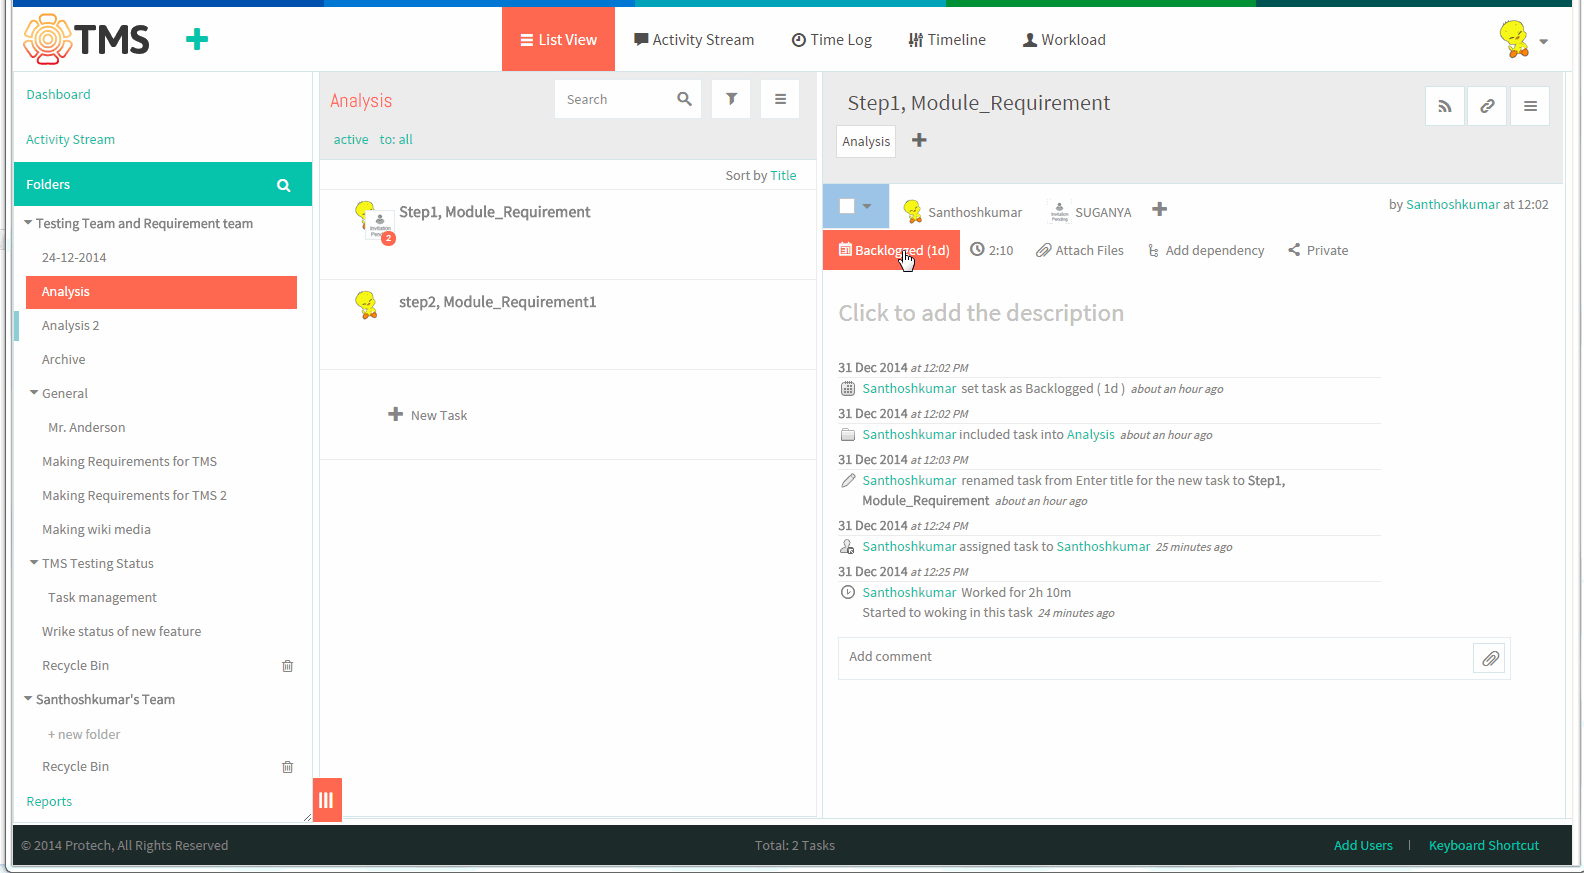Switch to Activity Stream tab in top bar

point(694,40)
